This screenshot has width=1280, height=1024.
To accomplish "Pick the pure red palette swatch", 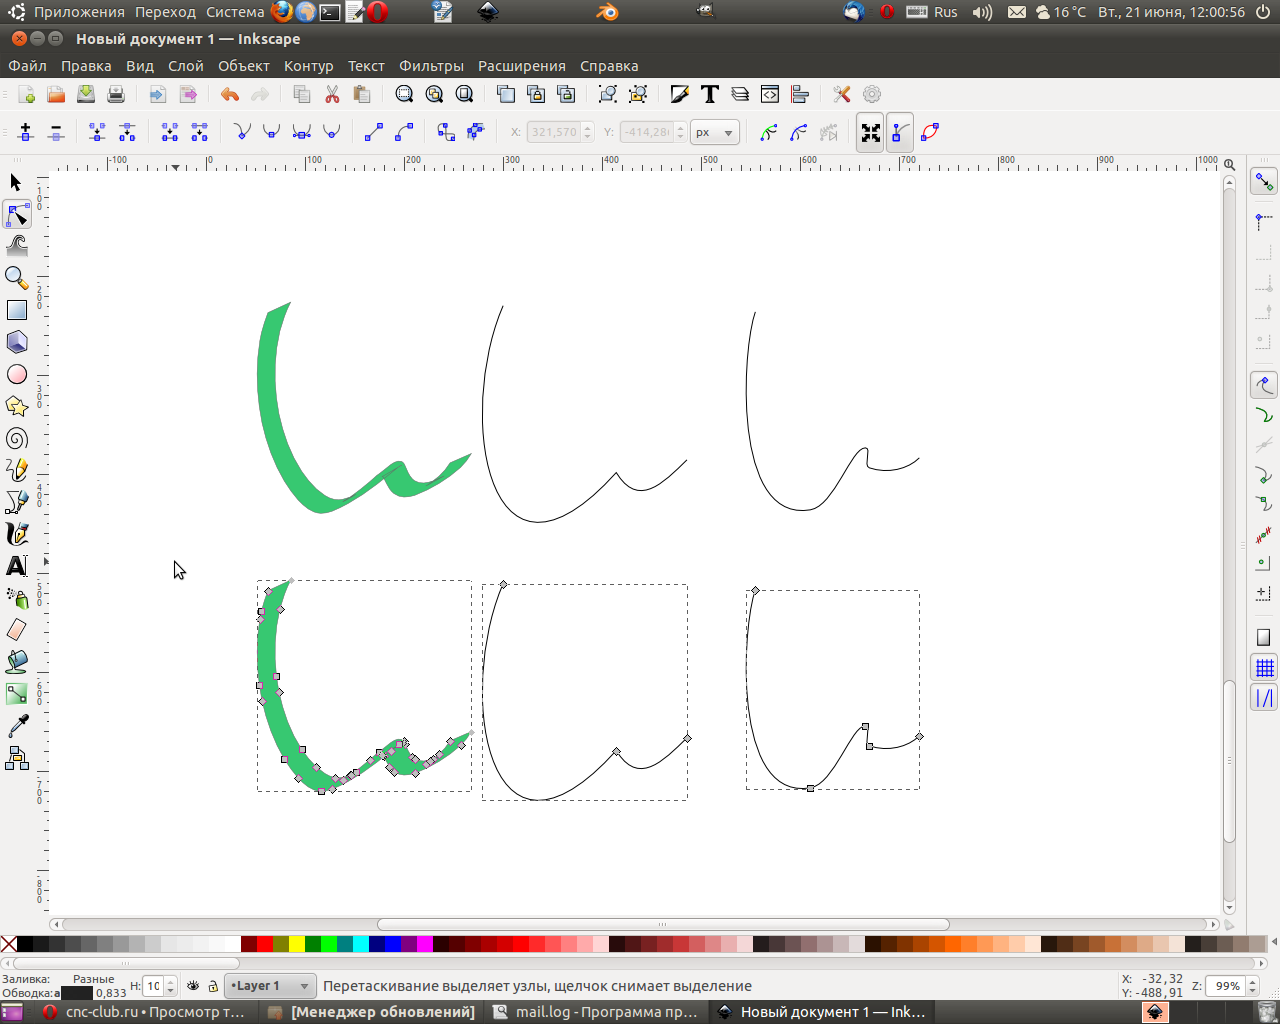I will coord(264,943).
